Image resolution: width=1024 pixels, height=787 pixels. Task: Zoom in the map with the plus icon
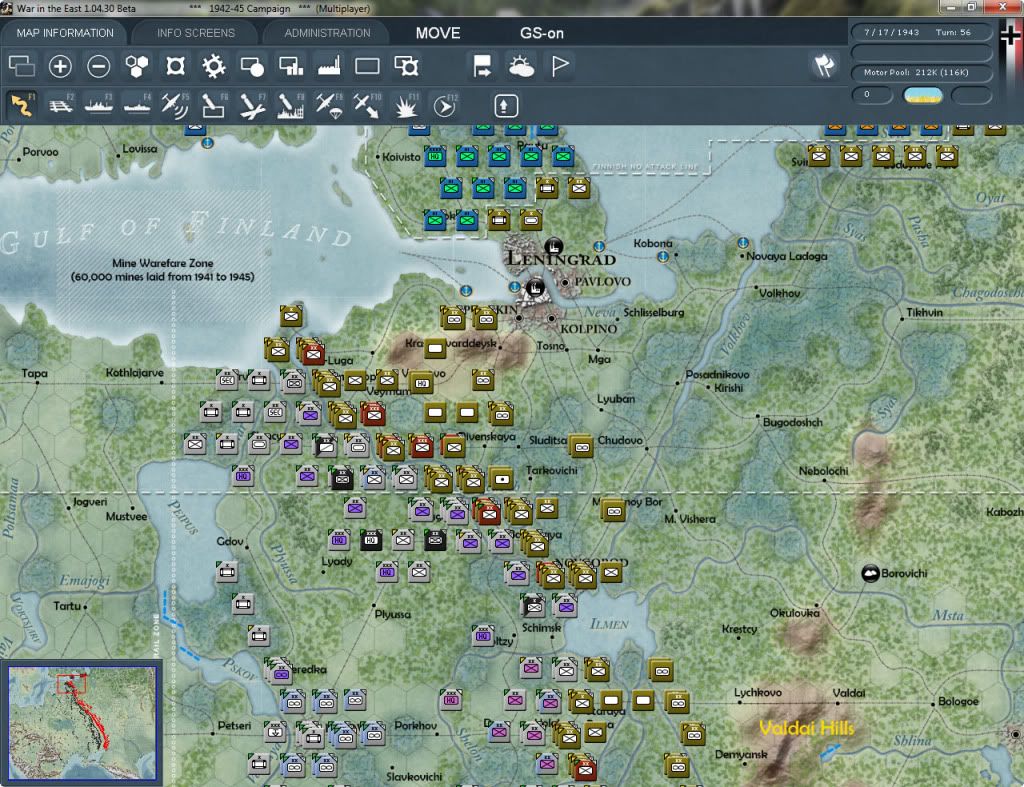60,66
